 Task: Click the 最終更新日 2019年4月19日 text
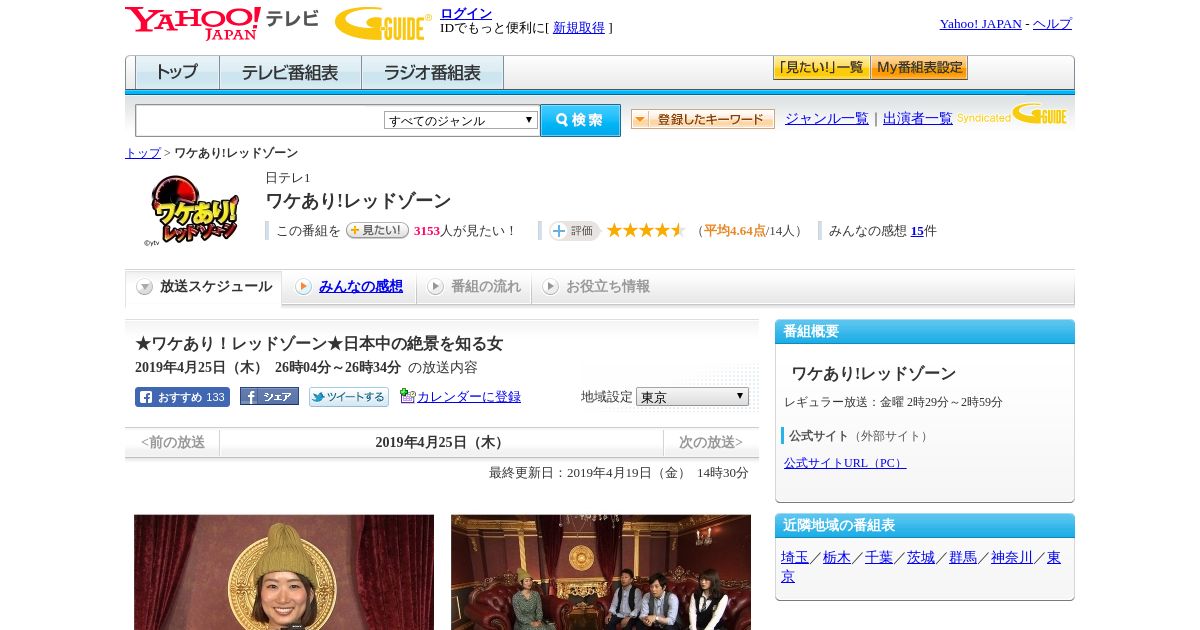coord(619,473)
